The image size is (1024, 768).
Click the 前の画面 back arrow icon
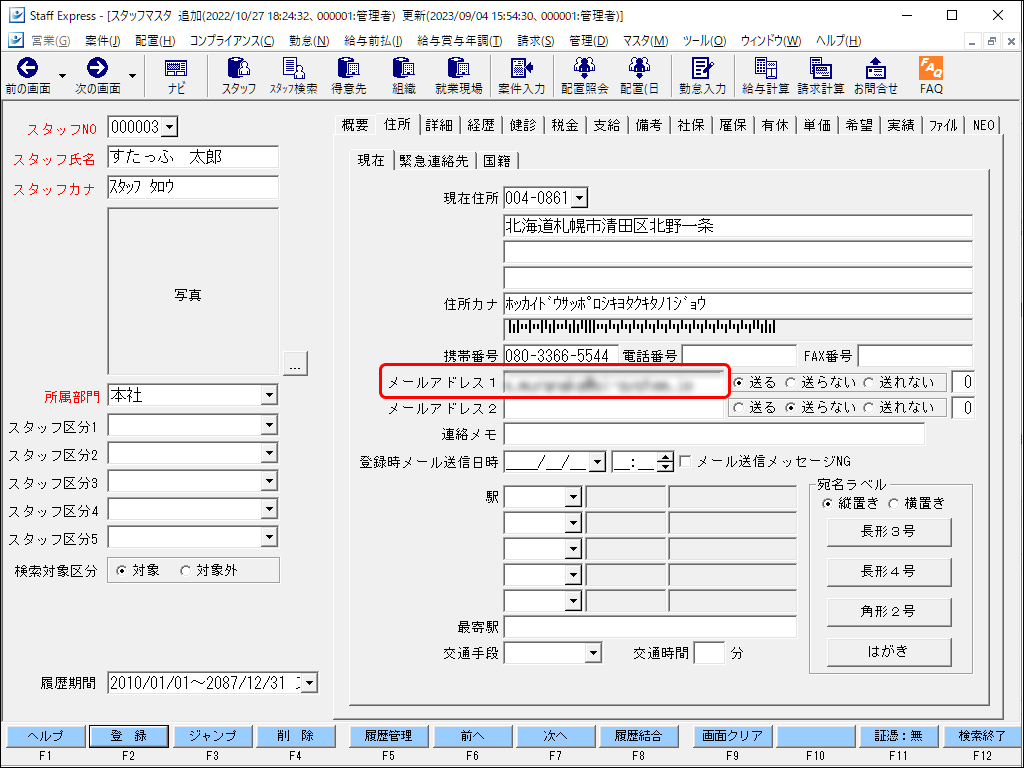[27, 68]
